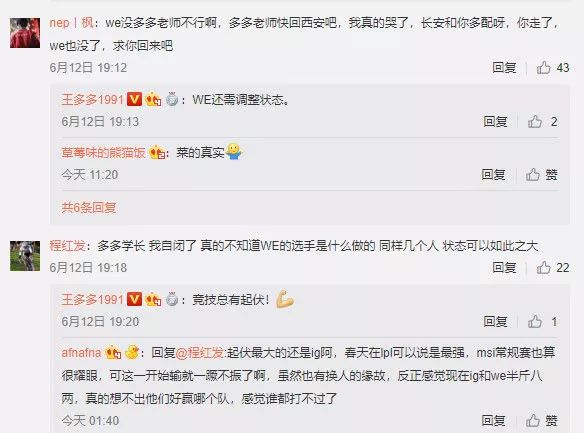The image size is (584, 433).
Task: Like 王多多1991's reply 'WE还需调整状态'
Action: pyautogui.click(x=543, y=122)
